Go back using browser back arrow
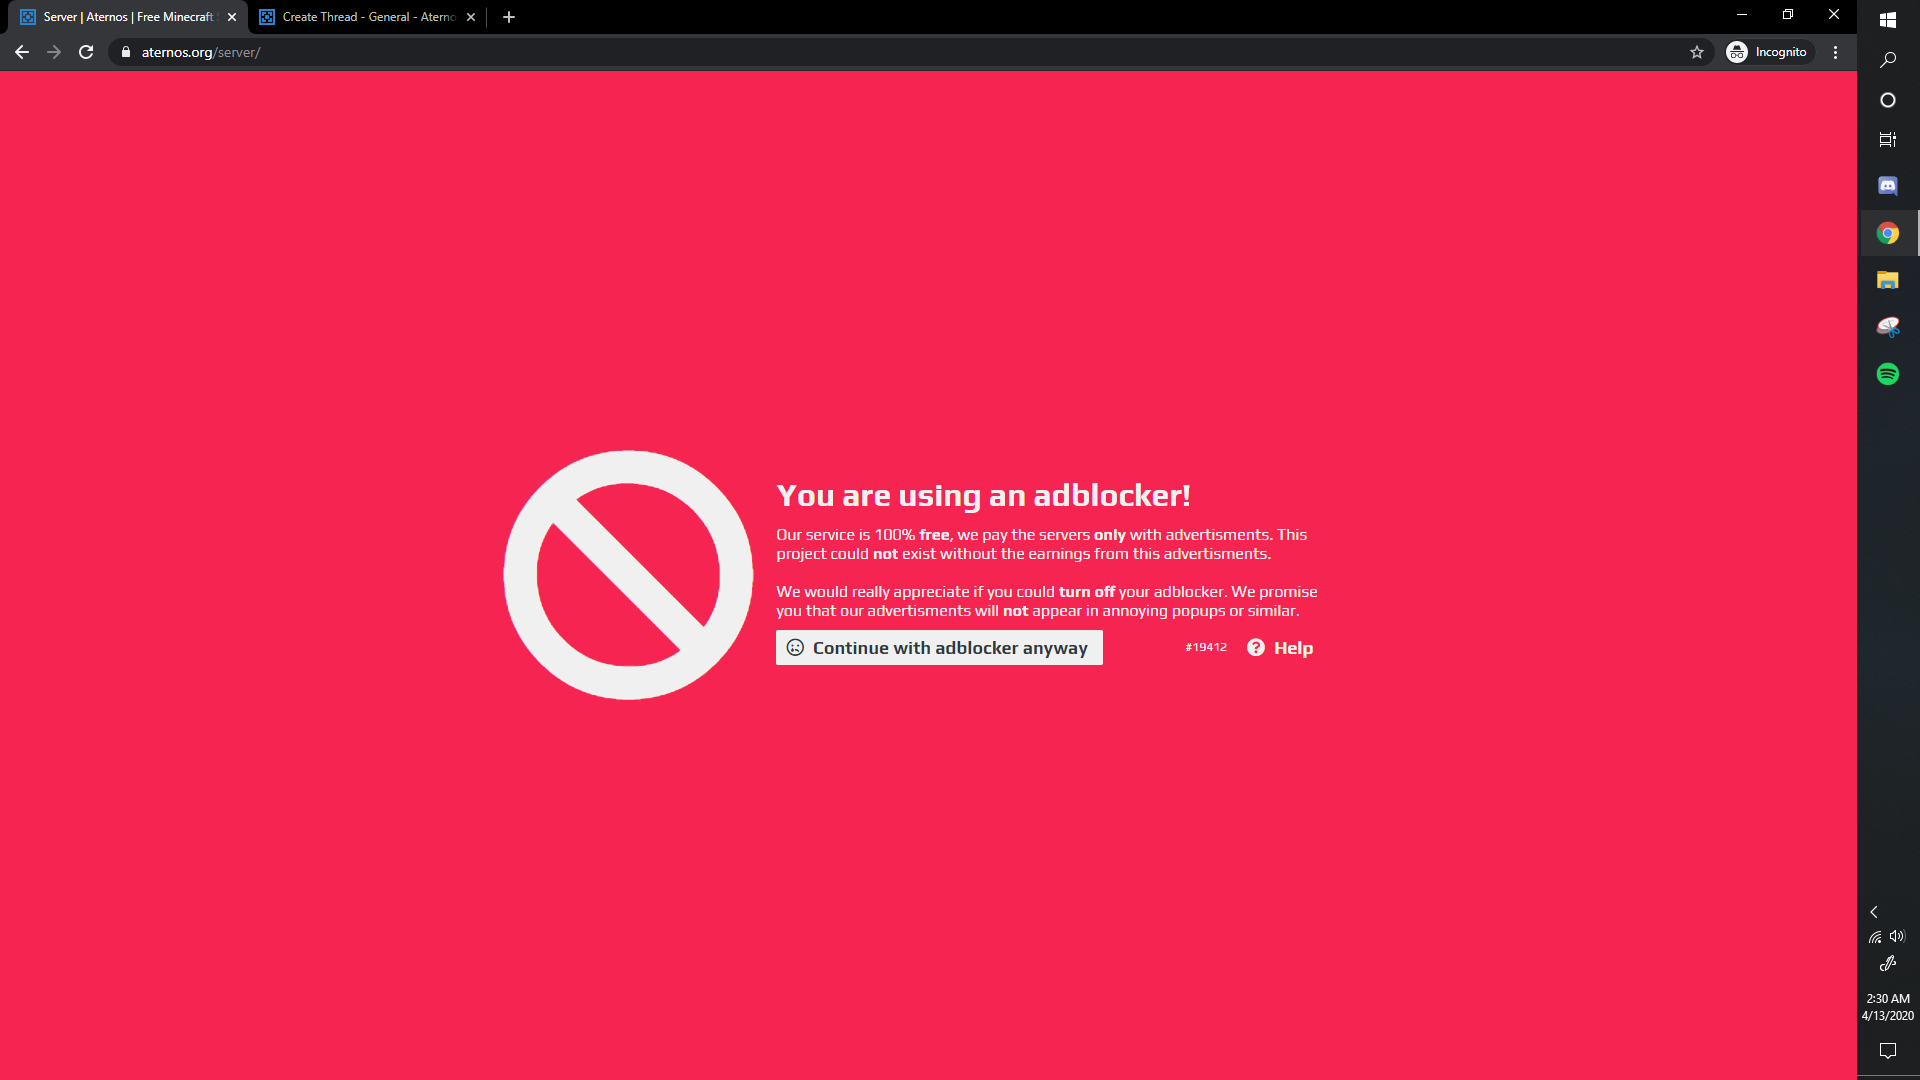Viewport: 1920px width, 1080px height. [x=22, y=52]
